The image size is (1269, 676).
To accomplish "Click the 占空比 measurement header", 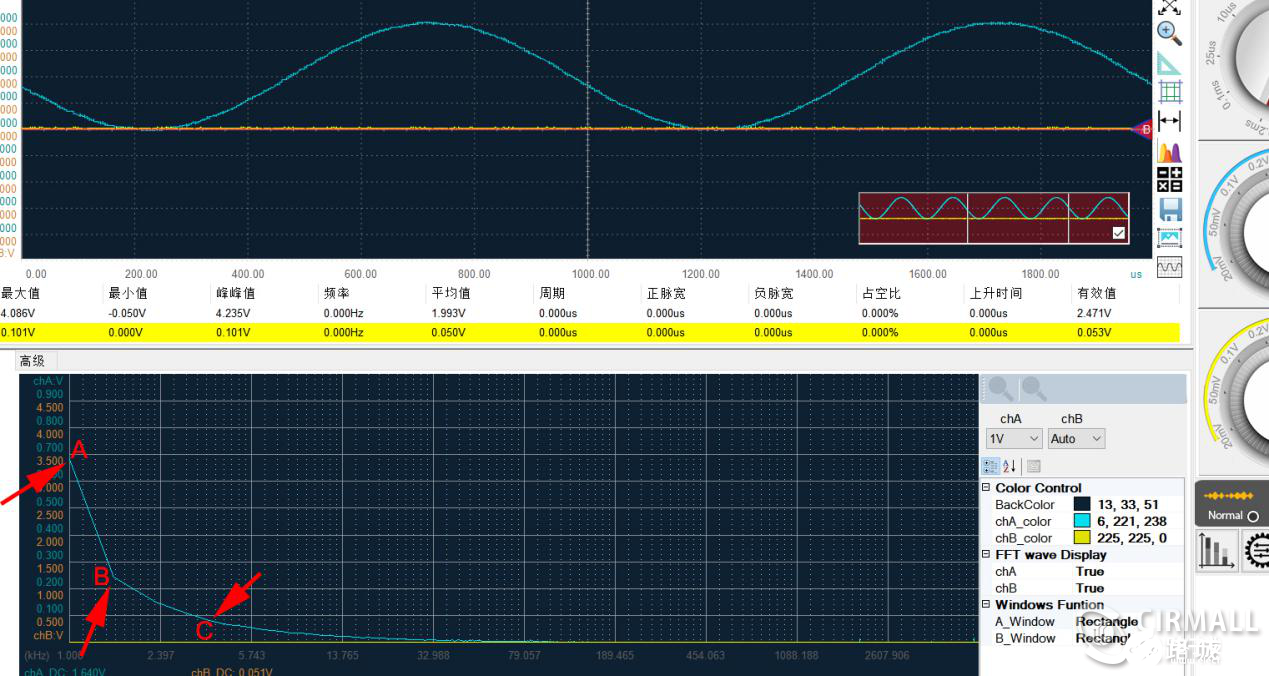I will click(881, 294).
